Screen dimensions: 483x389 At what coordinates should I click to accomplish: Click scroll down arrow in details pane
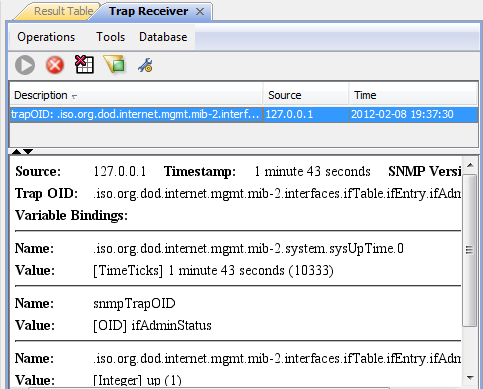[x=470, y=378]
